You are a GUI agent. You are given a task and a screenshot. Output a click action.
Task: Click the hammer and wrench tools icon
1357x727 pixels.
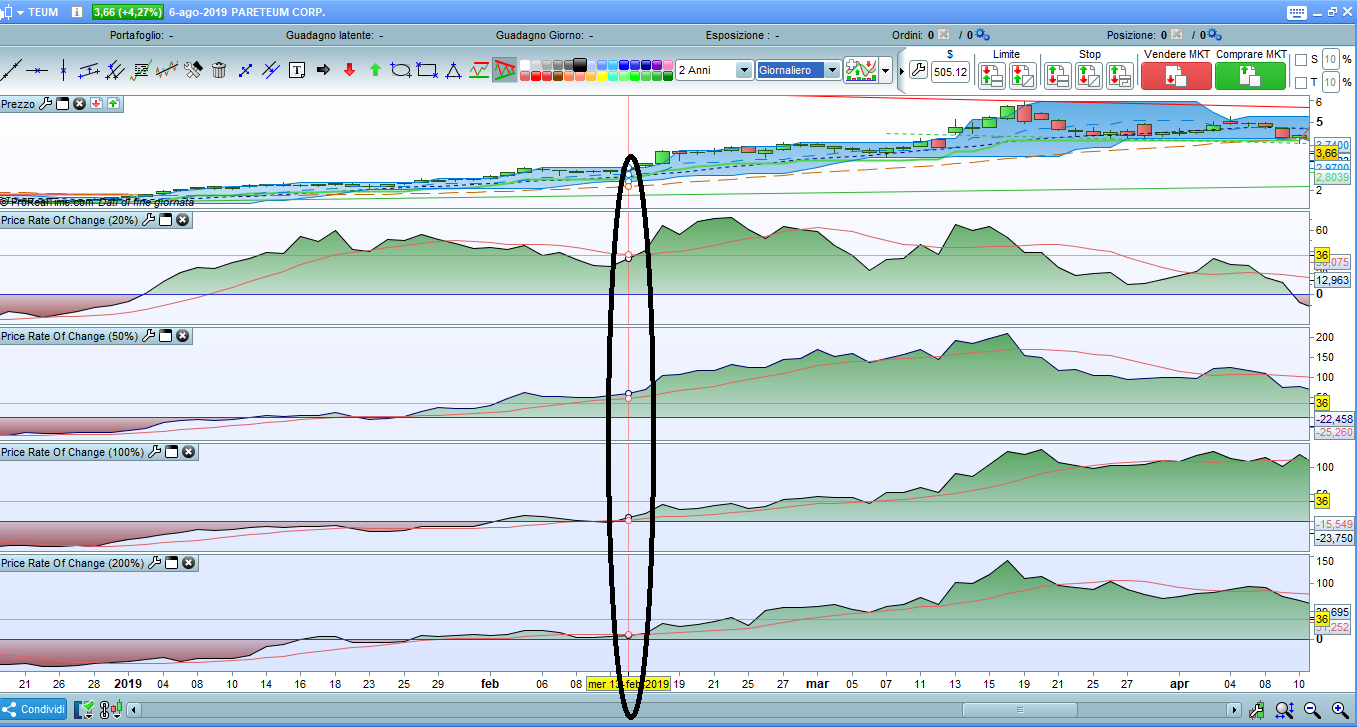(x=193, y=70)
